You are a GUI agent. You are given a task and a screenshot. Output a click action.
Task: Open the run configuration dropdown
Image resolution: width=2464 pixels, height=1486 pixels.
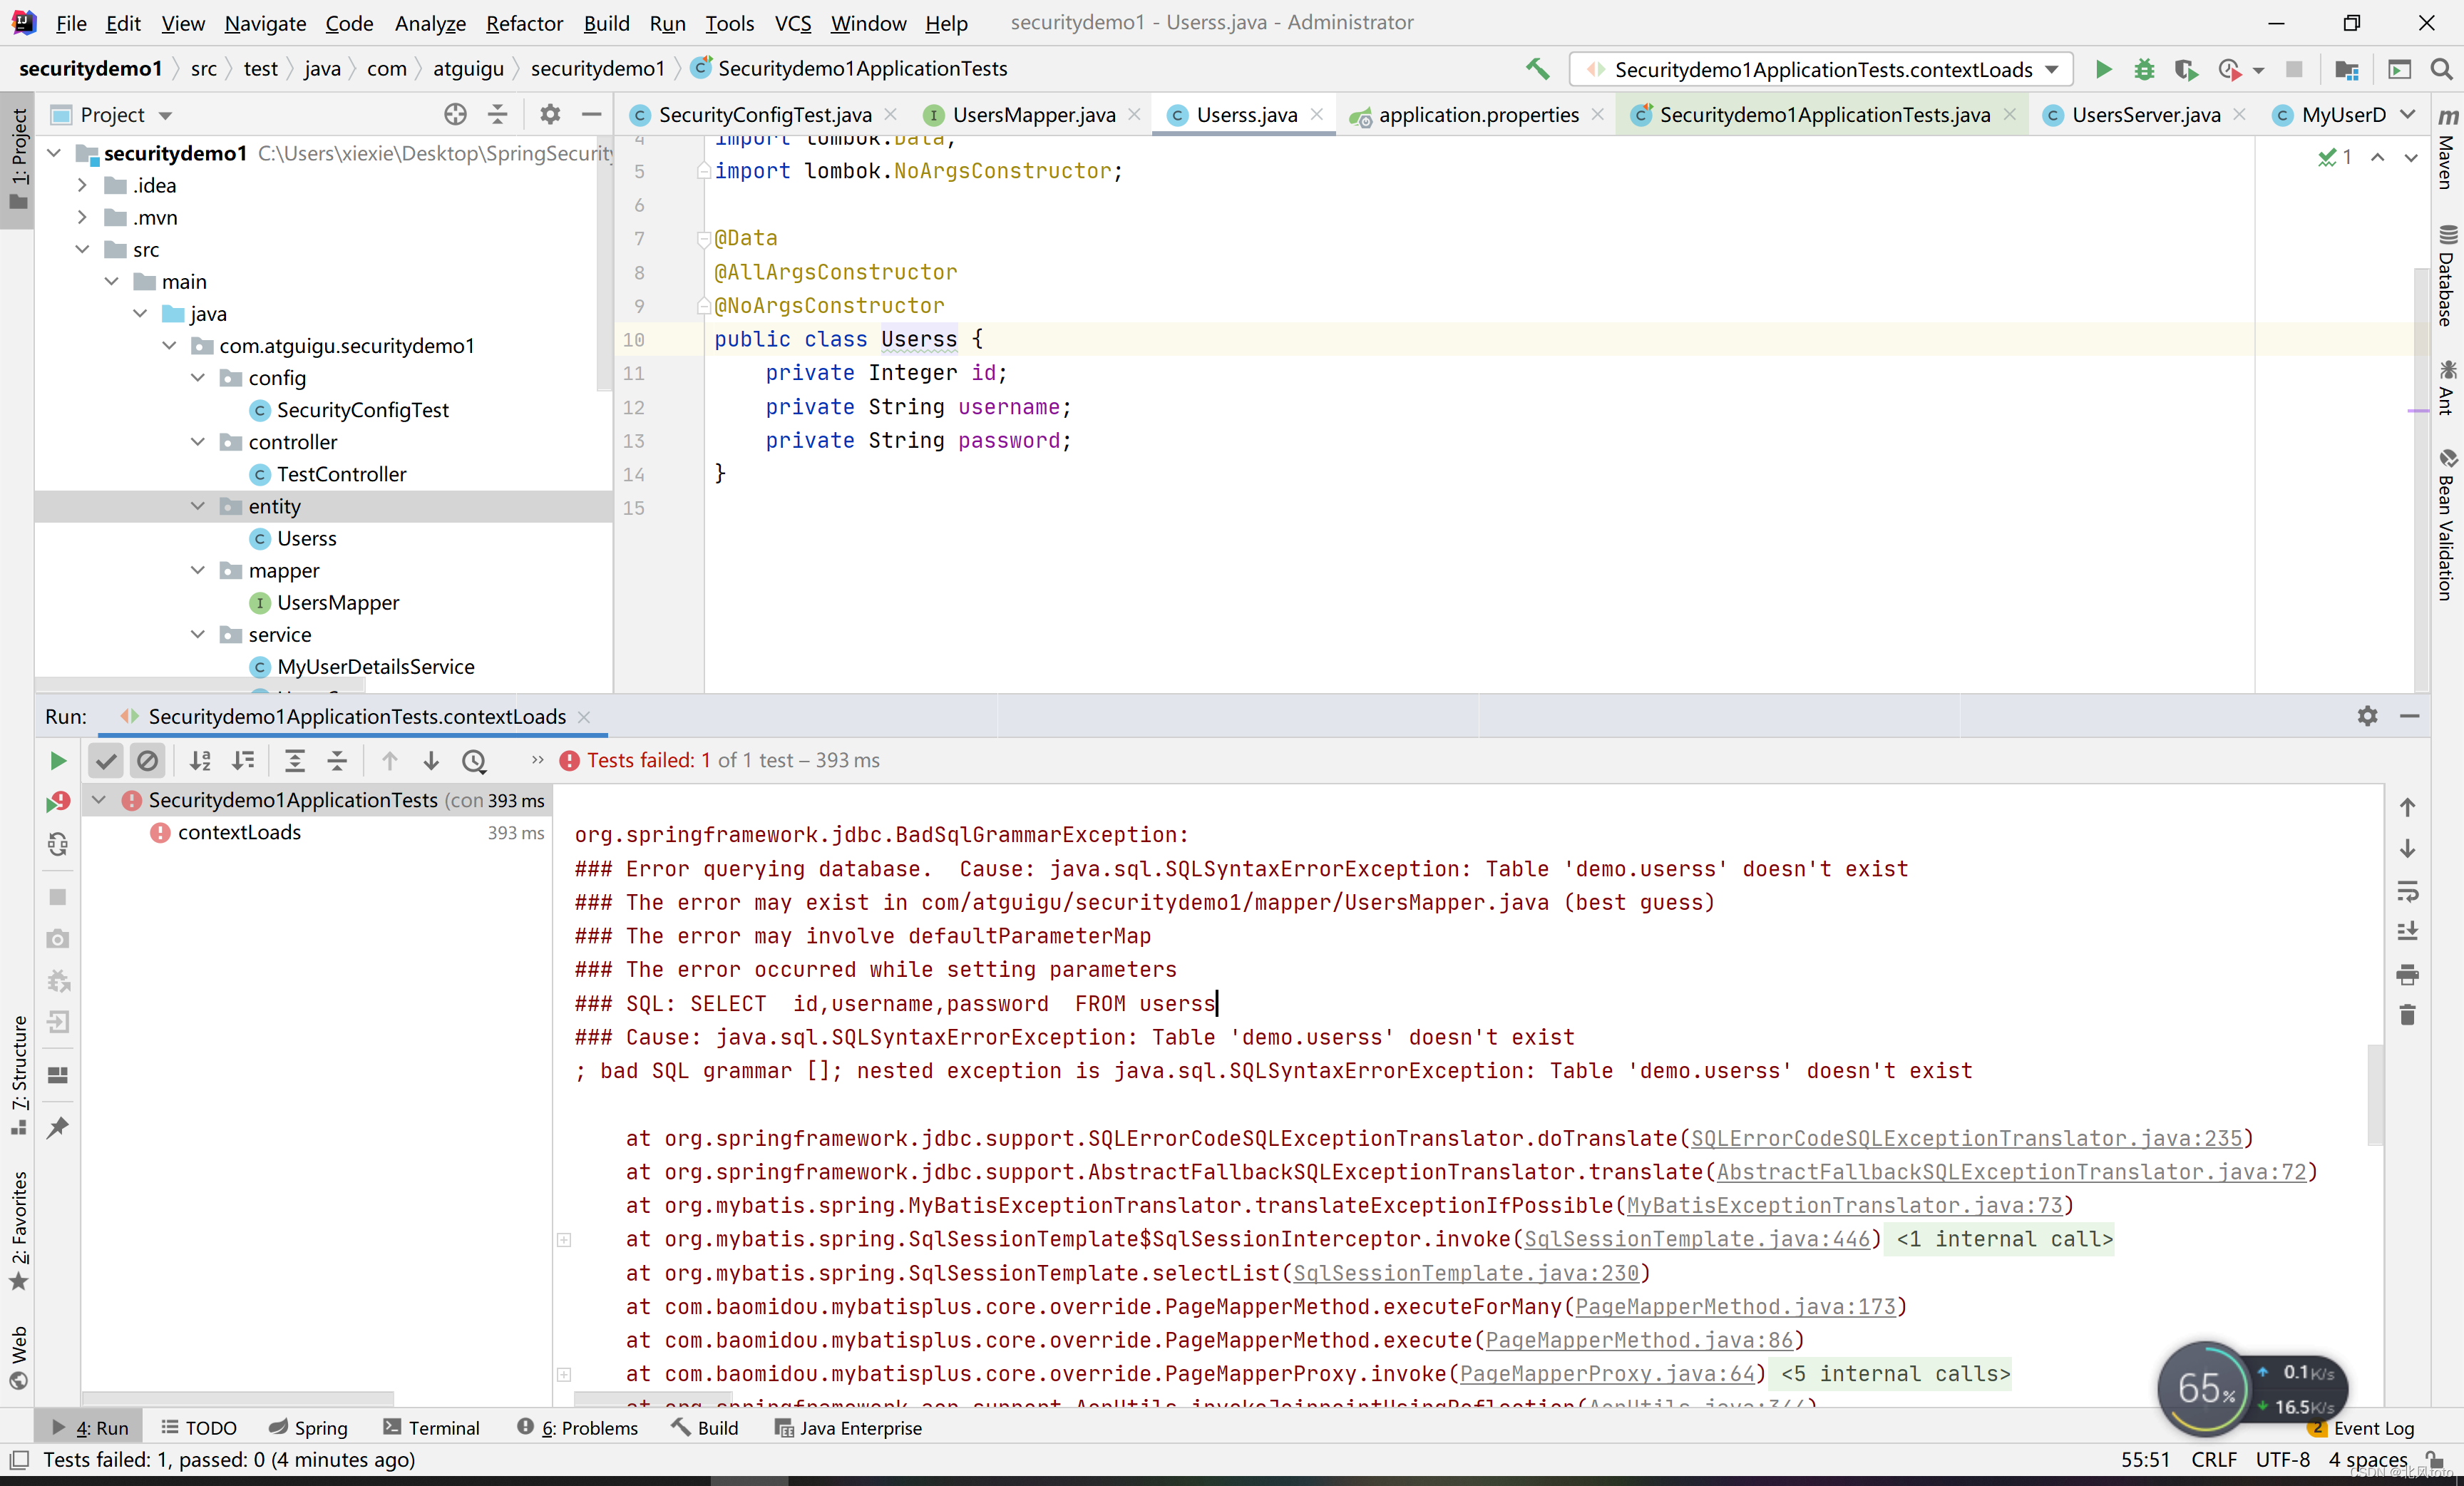pyautogui.click(x=2052, y=69)
